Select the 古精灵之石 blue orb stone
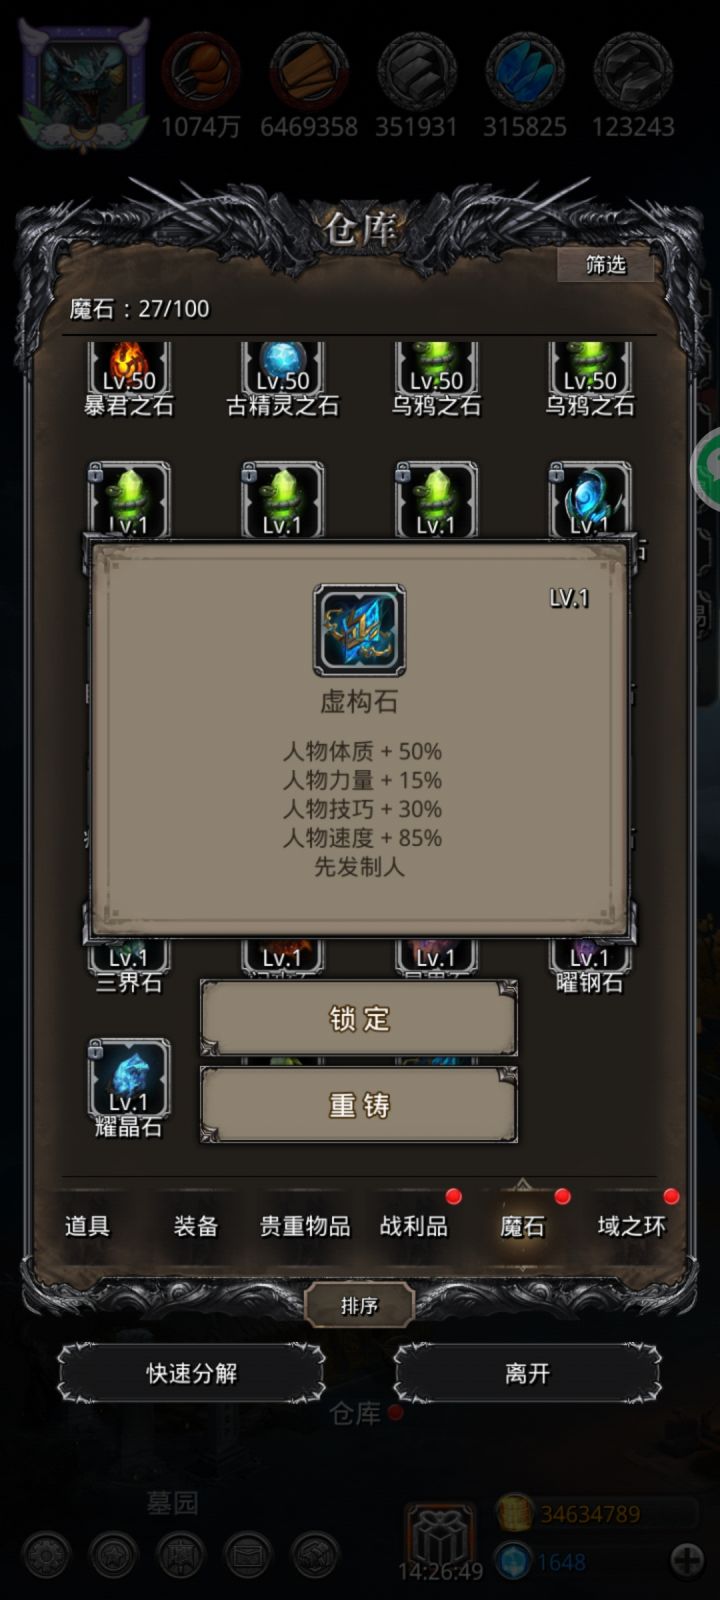The height and width of the screenshot is (1600, 720). pyautogui.click(x=282, y=368)
